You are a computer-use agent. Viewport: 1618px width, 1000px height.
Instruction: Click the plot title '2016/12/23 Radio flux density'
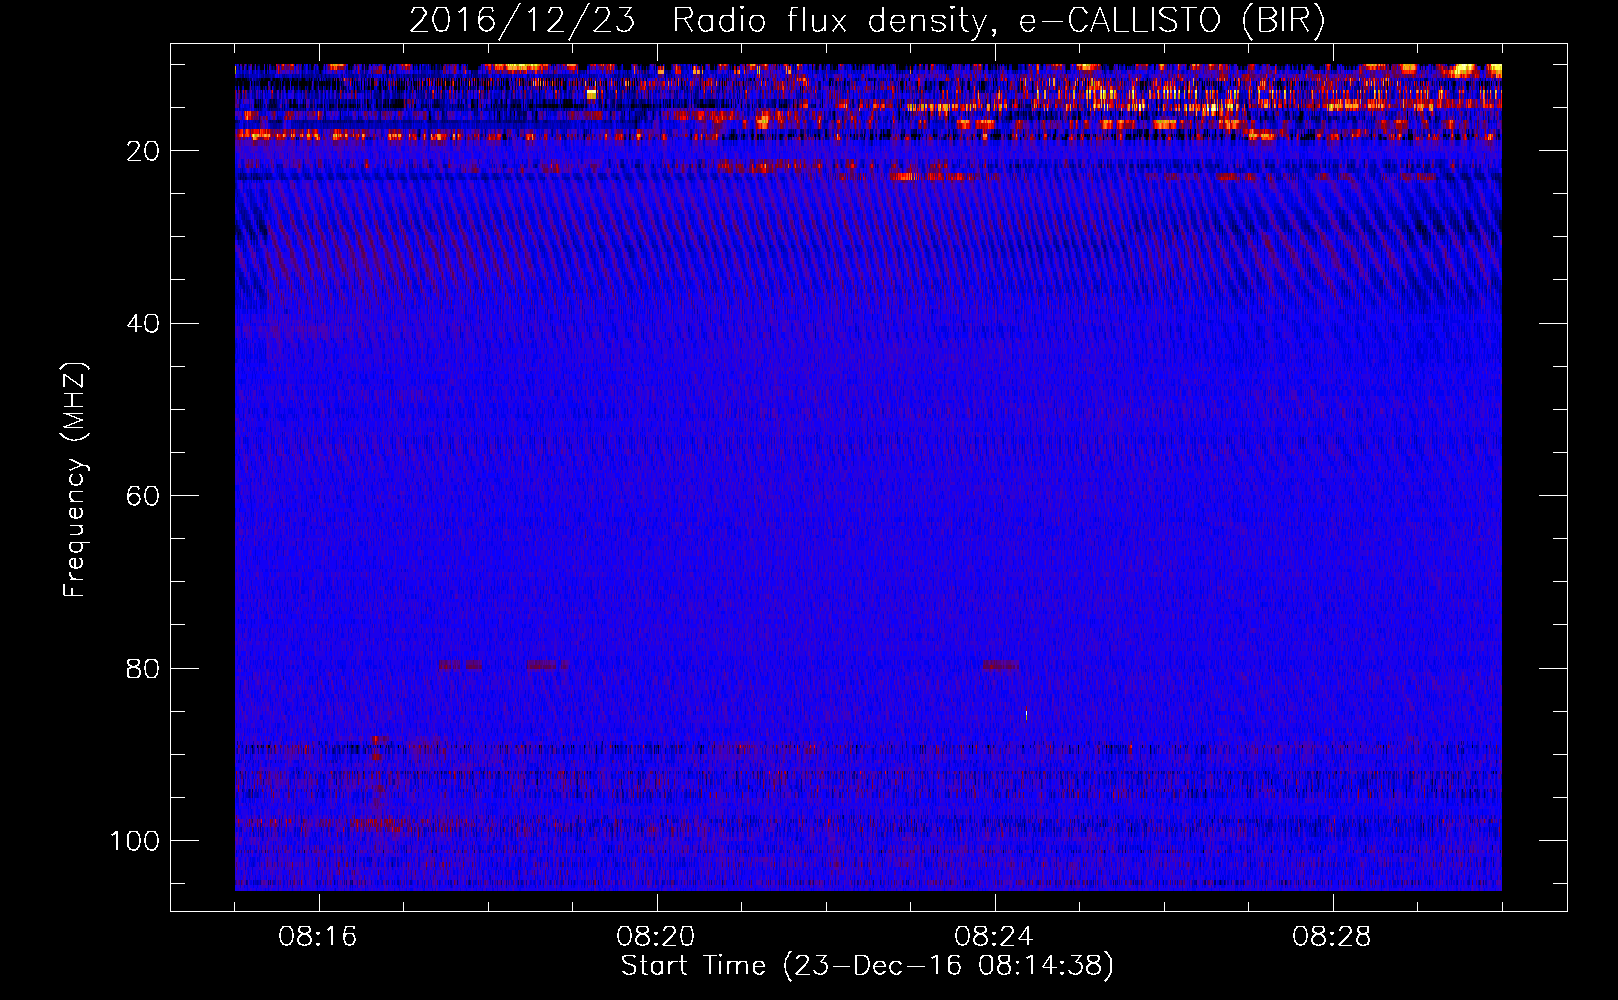pyautogui.click(x=867, y=21)
